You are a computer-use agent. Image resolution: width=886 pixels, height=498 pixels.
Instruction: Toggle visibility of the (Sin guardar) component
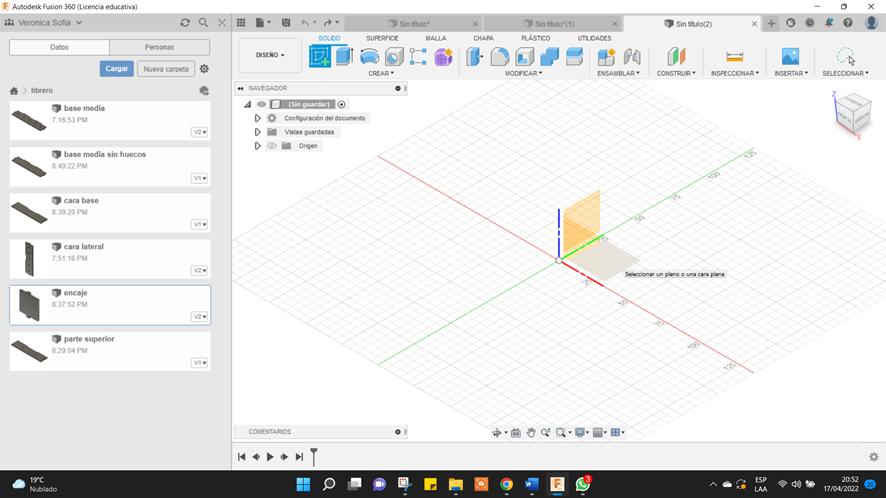coord(261,104)
